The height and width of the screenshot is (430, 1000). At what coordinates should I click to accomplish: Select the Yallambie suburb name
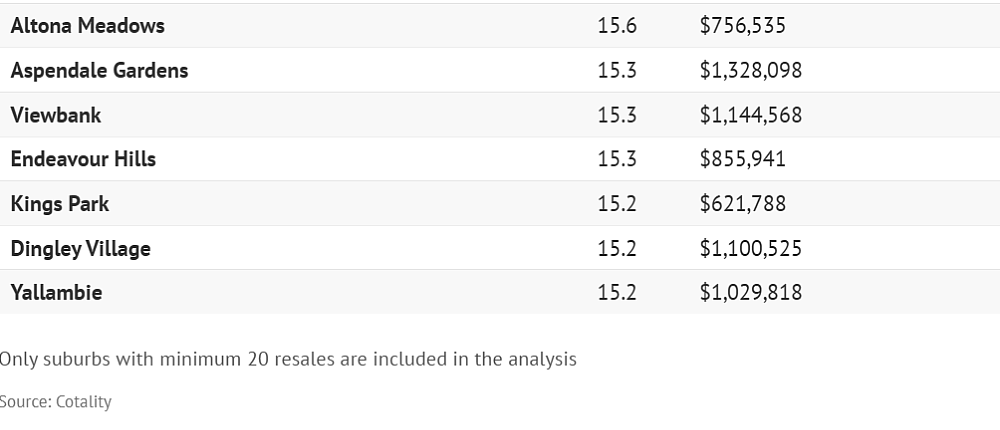[x=57, y=292]
